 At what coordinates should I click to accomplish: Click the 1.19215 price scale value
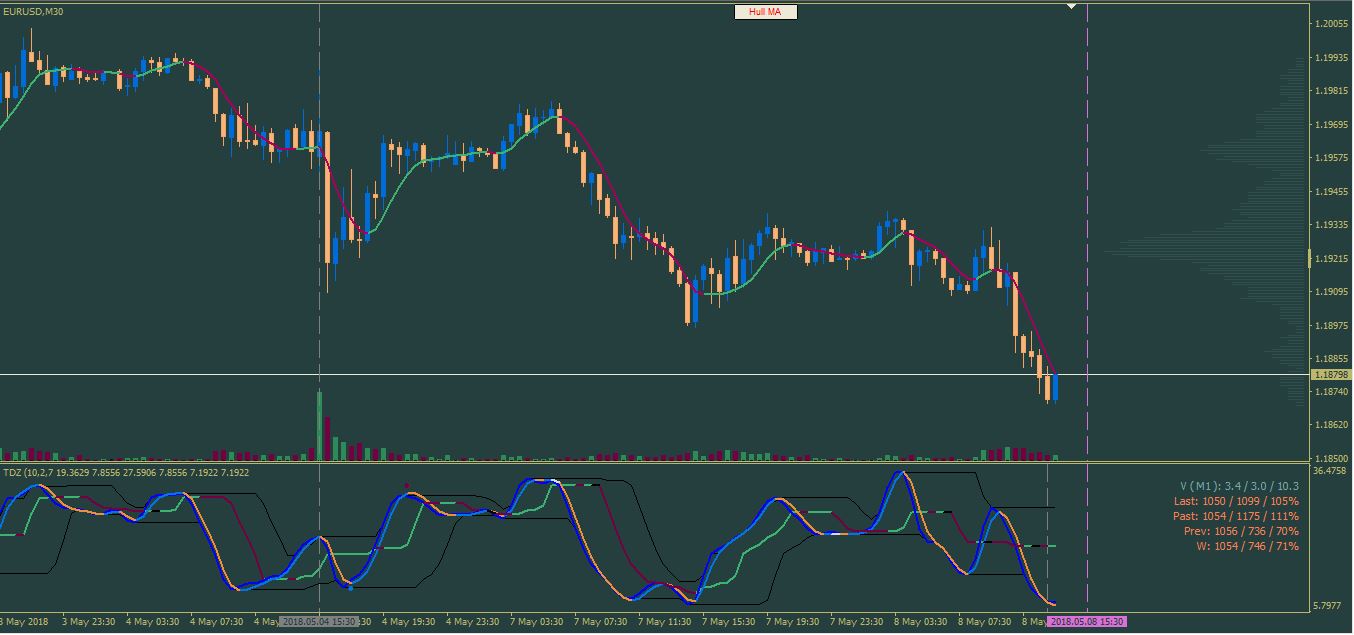[x=1332, y=259]
